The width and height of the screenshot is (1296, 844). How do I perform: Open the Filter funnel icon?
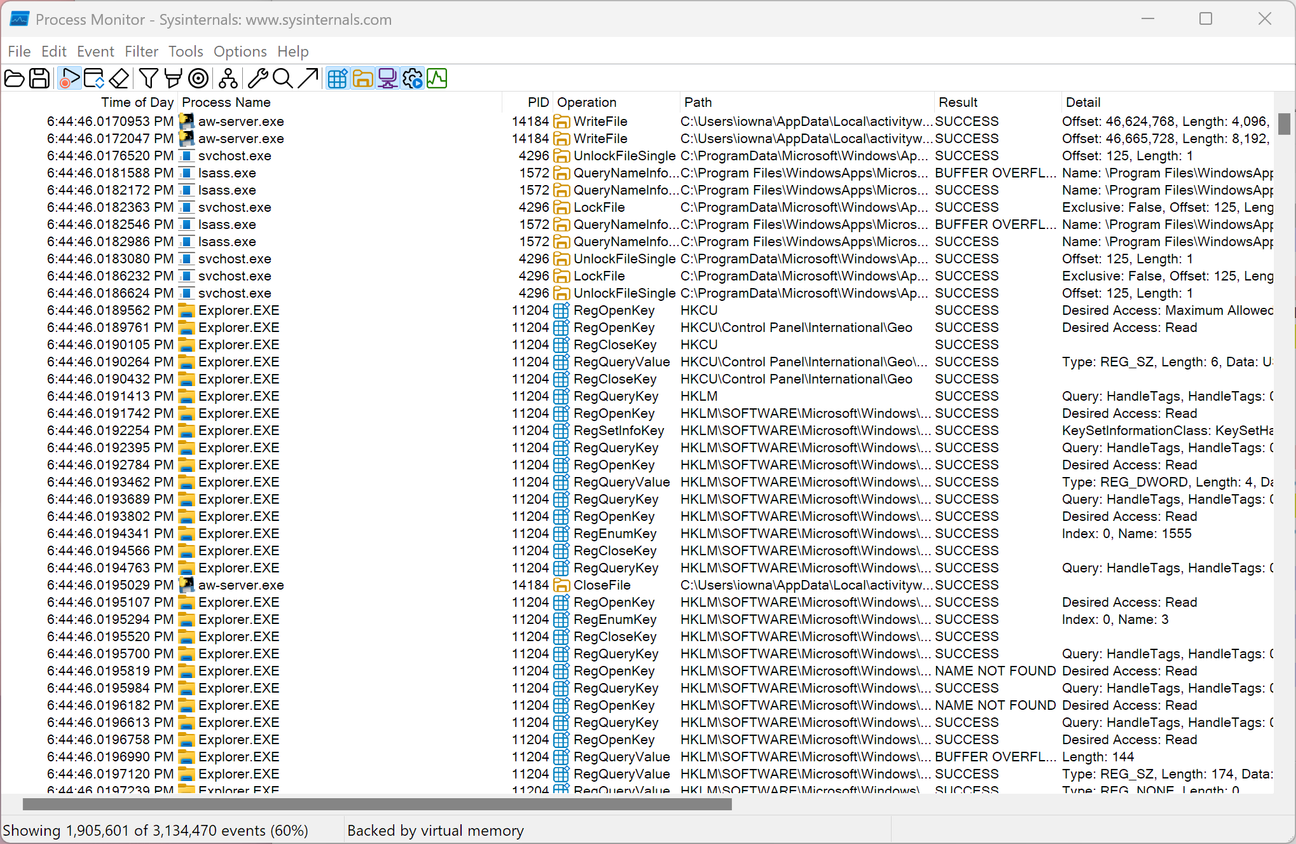(148, 78)
